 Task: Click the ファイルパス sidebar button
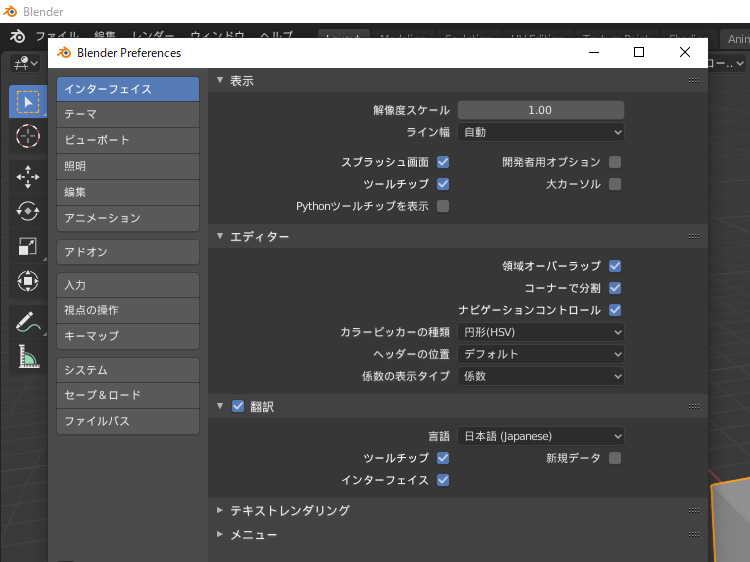point(128,421)
